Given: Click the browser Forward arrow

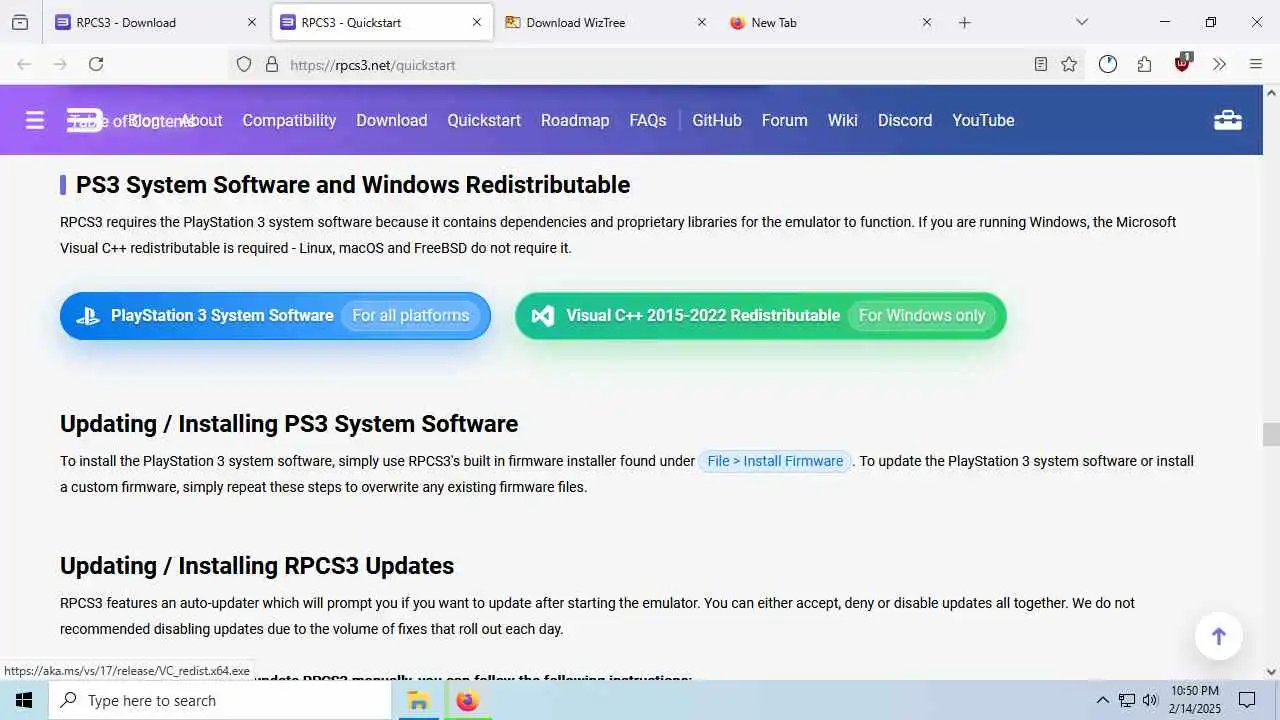Looking at the screenshot, I should click(60, 64).
